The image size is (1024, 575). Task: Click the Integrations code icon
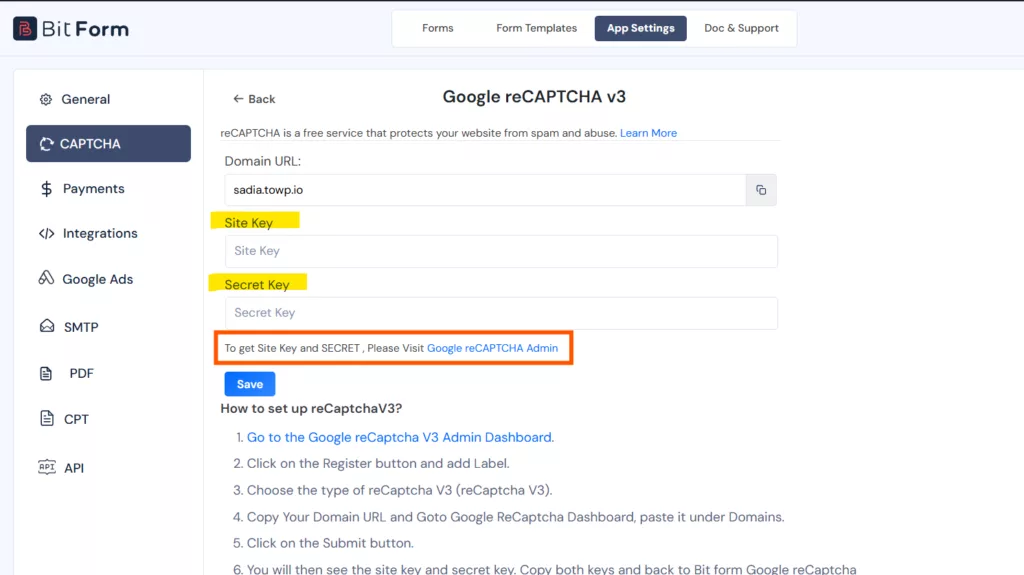(46, 233)
